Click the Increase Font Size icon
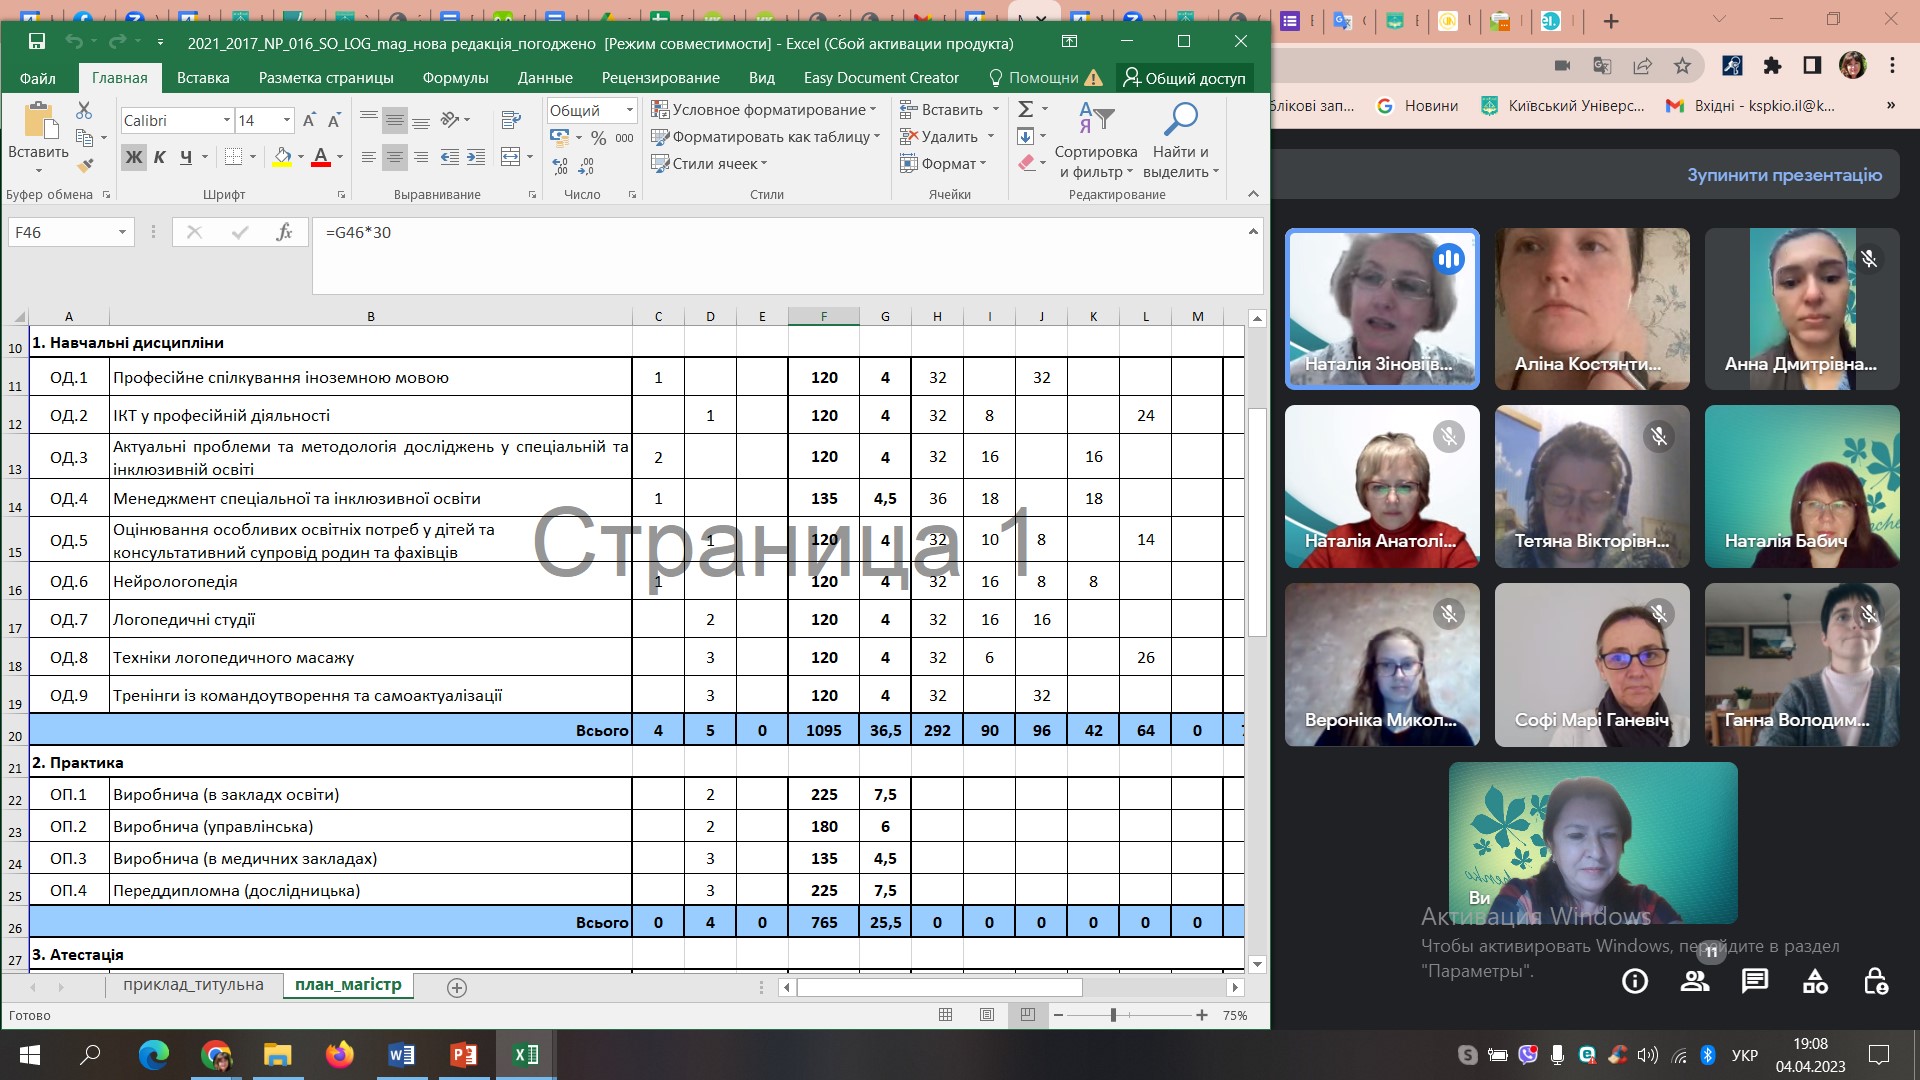 tap(309, 121)
